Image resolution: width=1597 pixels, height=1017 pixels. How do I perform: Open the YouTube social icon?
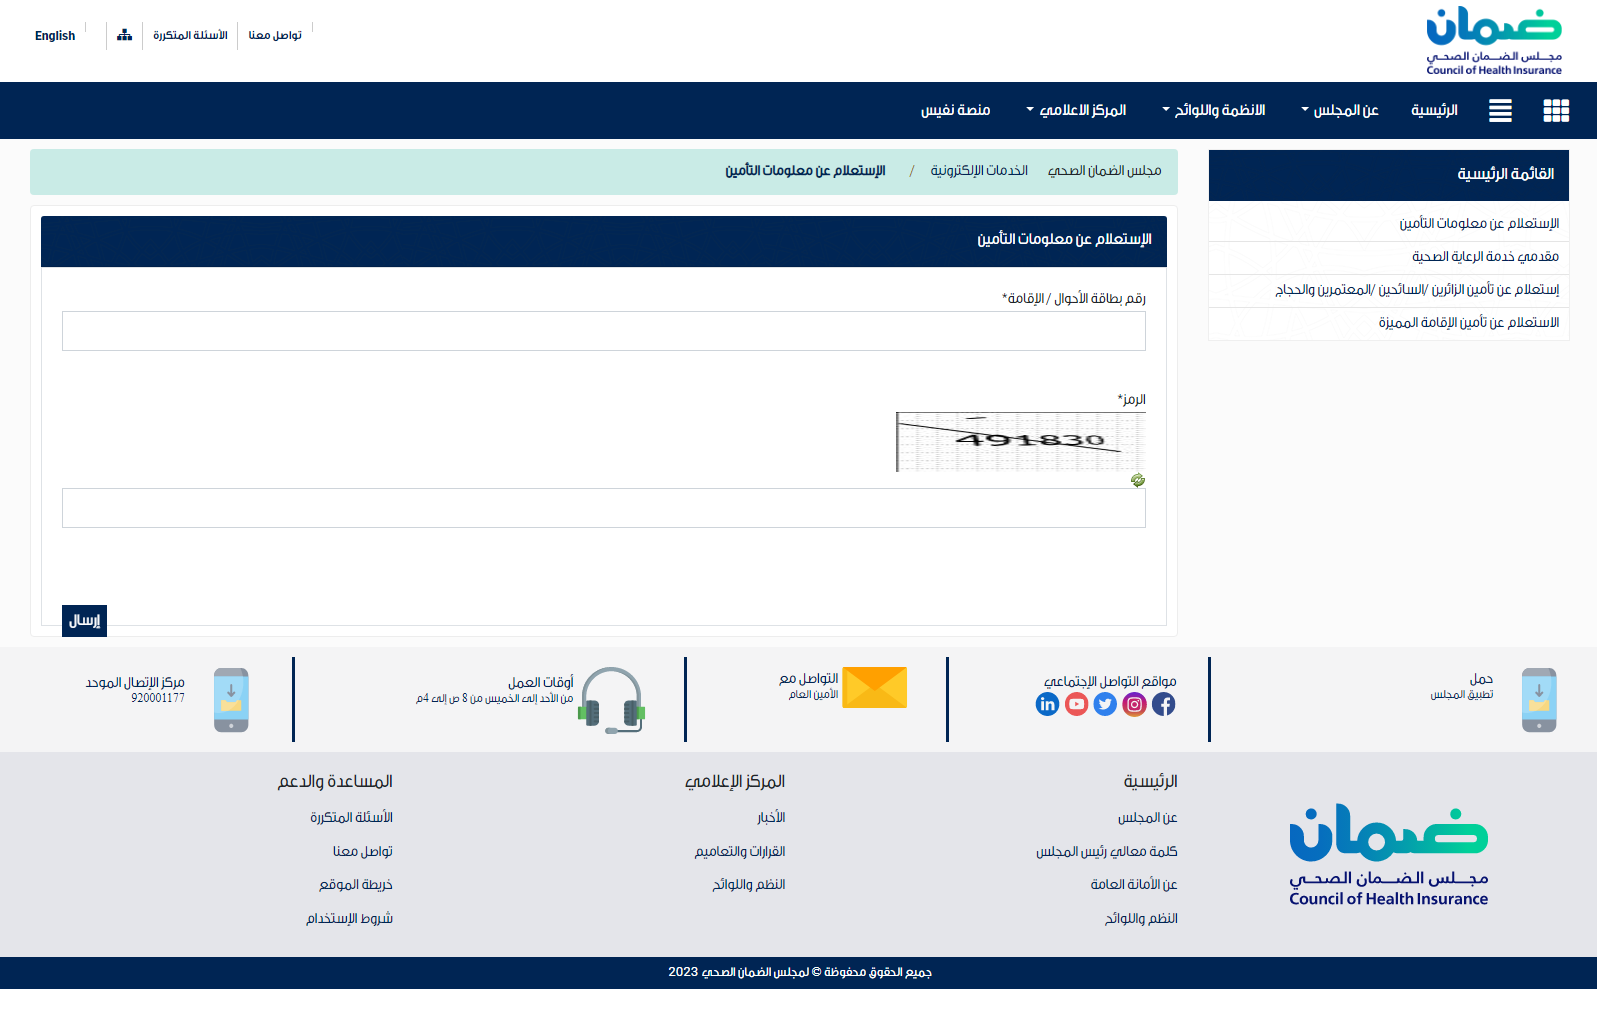1076,704
